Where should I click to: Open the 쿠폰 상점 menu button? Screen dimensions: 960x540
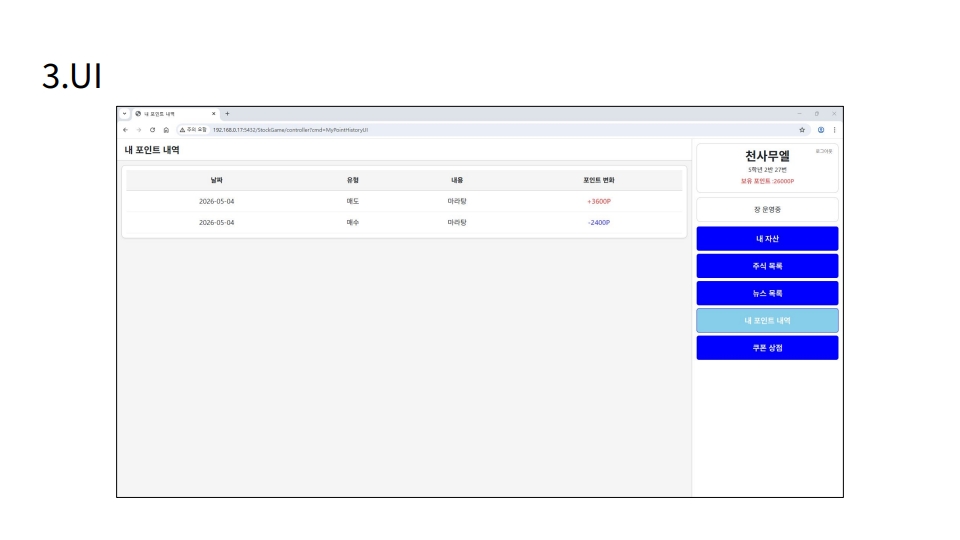[x=767, y=348]
